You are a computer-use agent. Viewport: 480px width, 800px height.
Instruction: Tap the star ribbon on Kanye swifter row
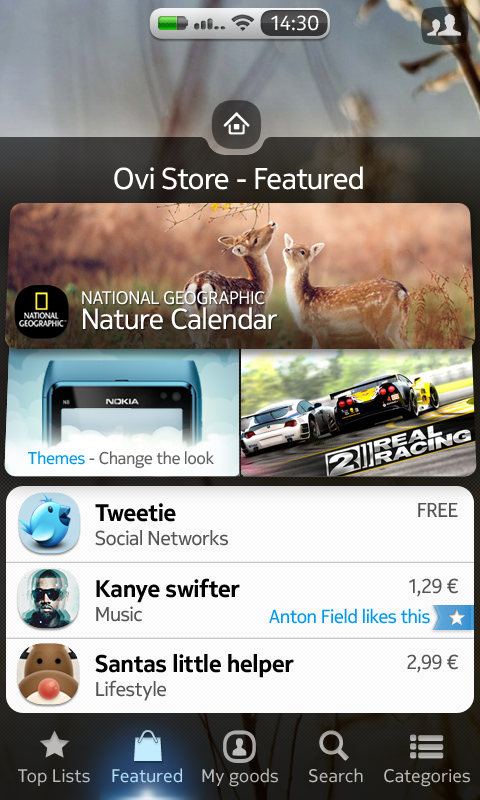click(454, 617)
